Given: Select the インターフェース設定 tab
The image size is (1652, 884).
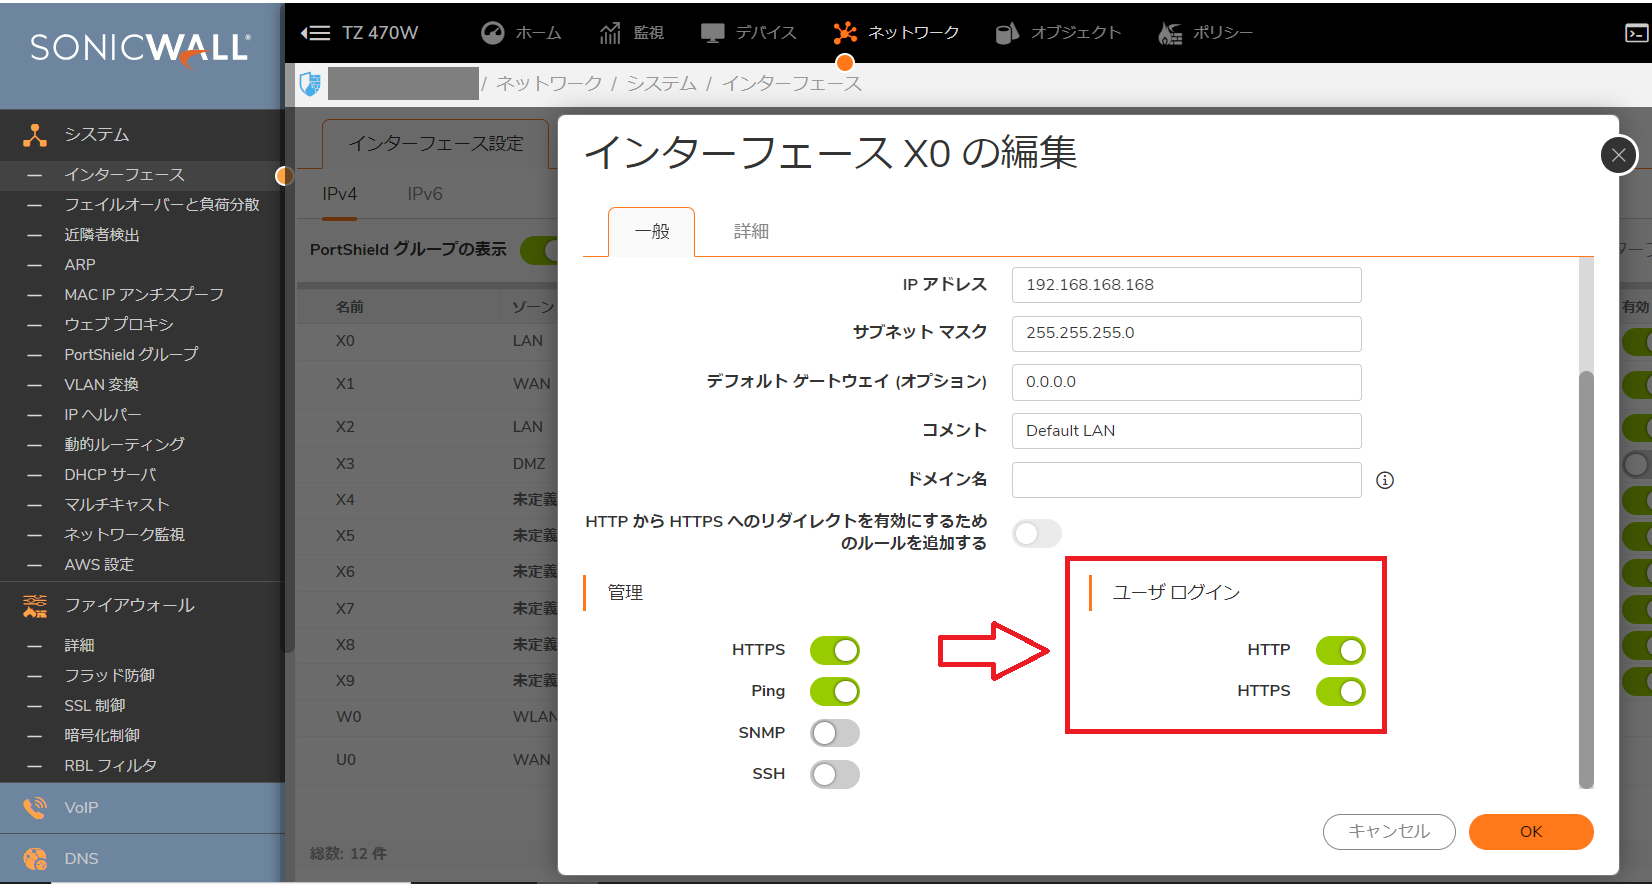Looking at the screenshot, I should pos(436,144).
